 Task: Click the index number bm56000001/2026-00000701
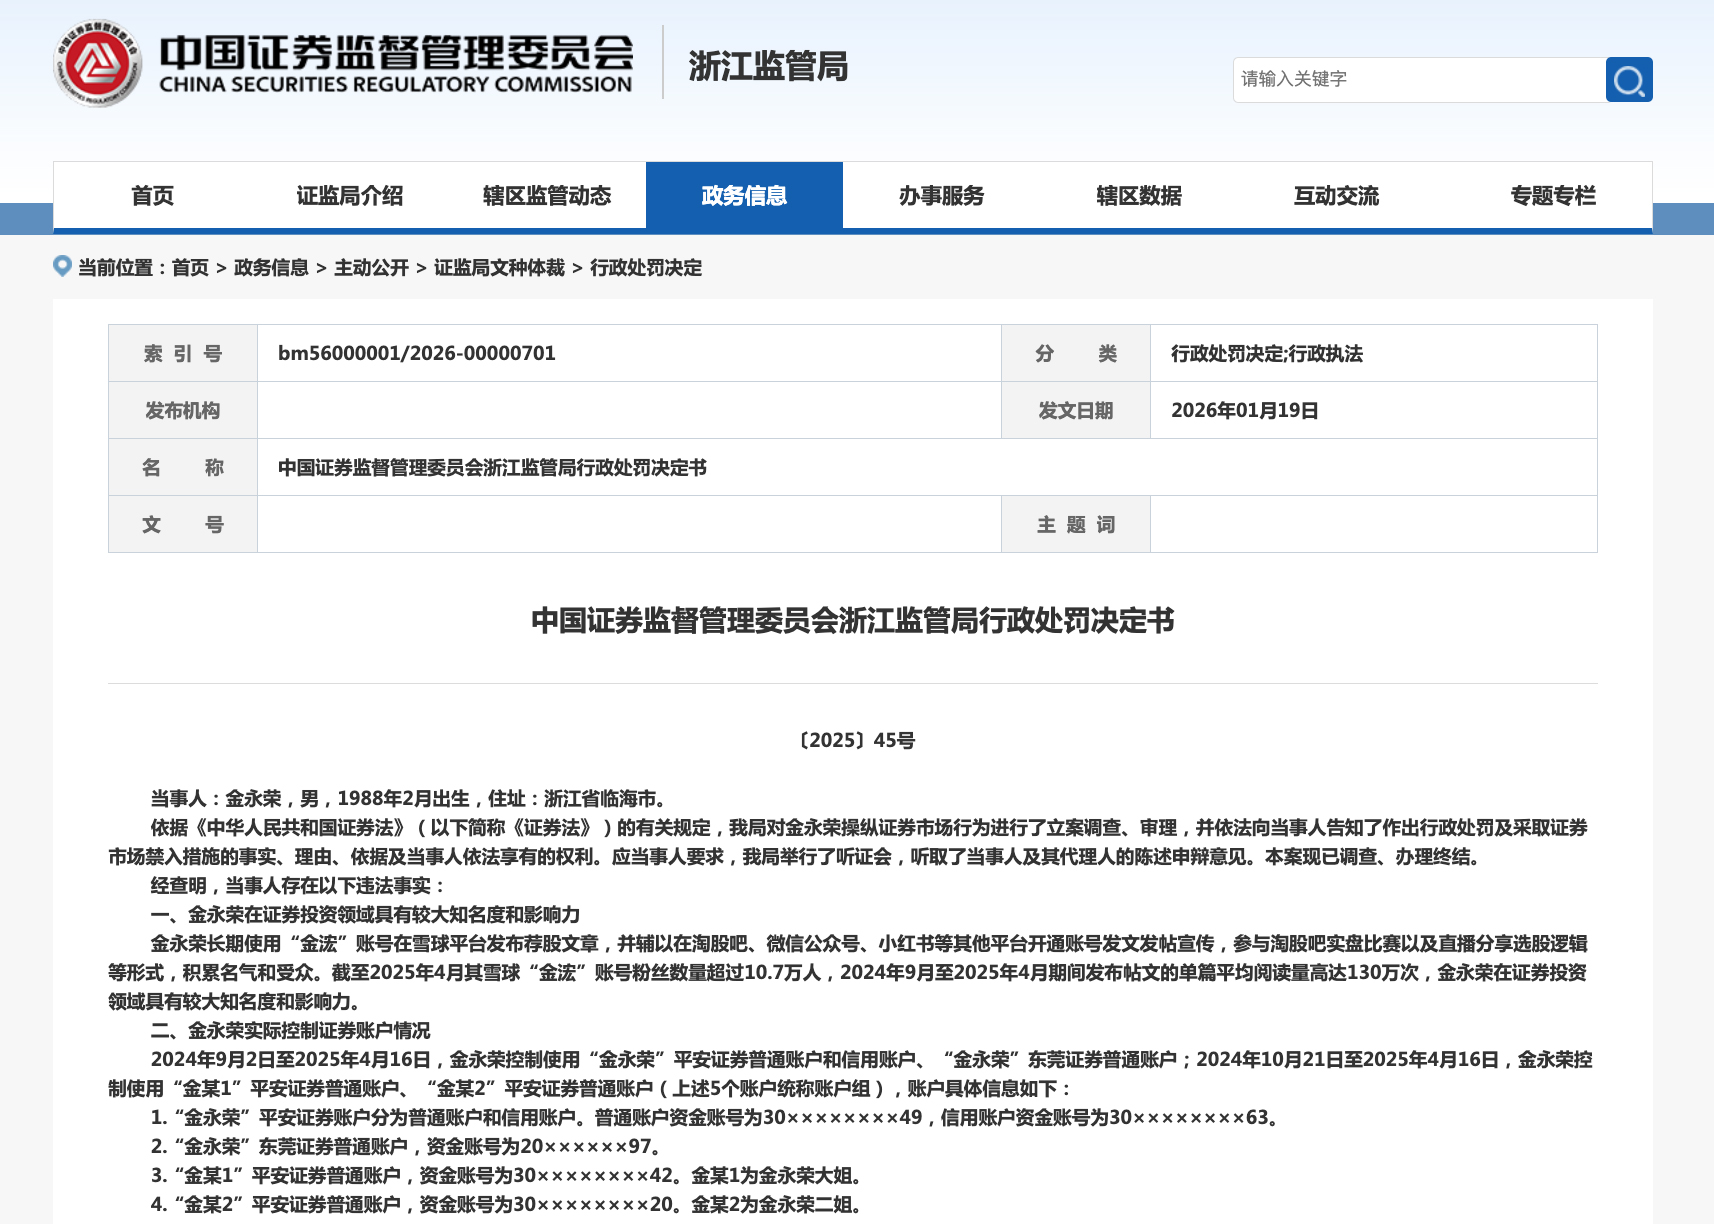tap(416, 353)
